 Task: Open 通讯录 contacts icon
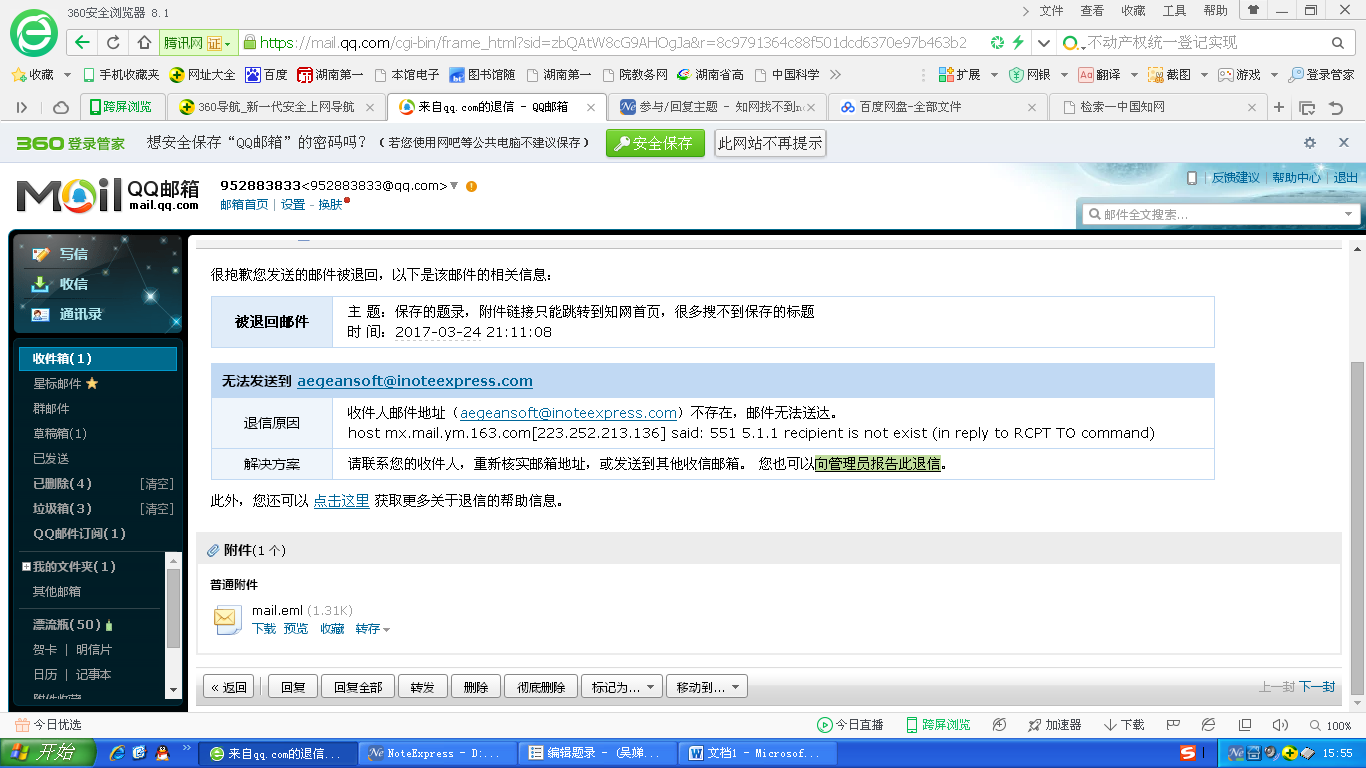(41, 314)
